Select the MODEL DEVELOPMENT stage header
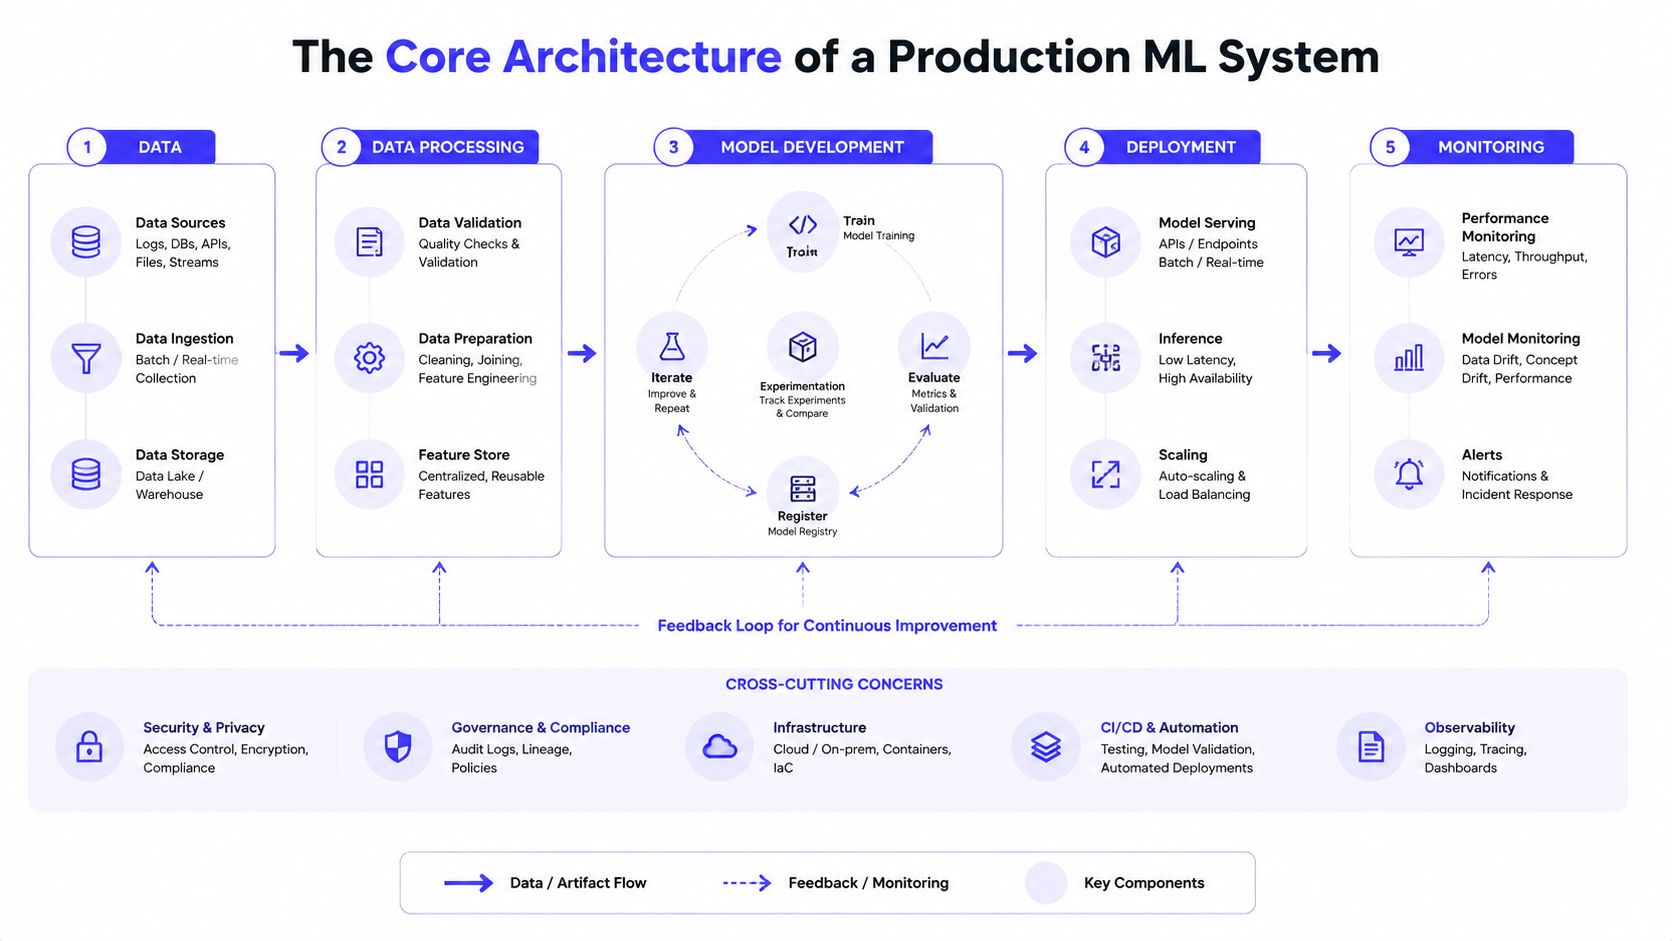The height and width of the screenshot is (941, 1672). [x=793, y=147]
